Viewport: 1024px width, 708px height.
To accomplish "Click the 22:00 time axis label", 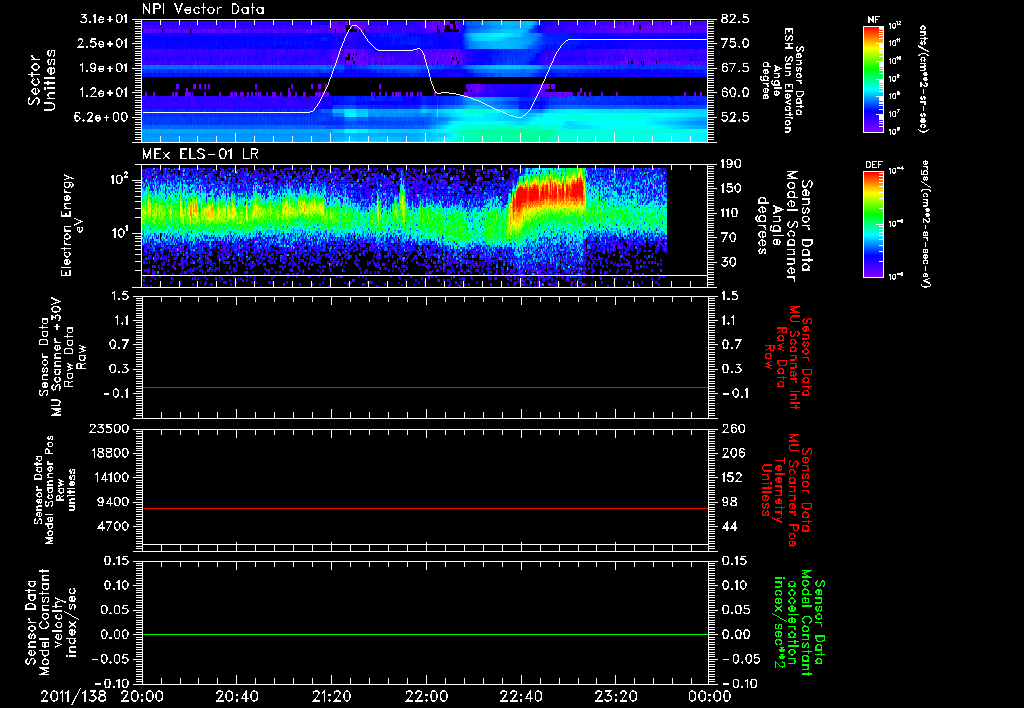I will point(427,696).
